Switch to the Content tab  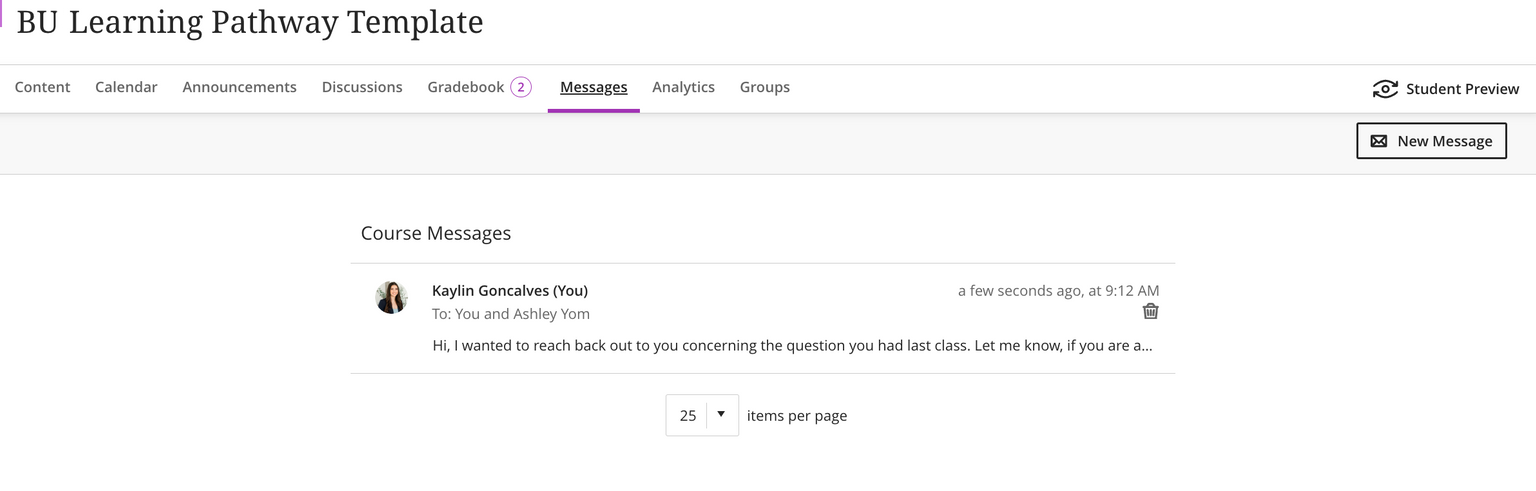click(43, 87)
